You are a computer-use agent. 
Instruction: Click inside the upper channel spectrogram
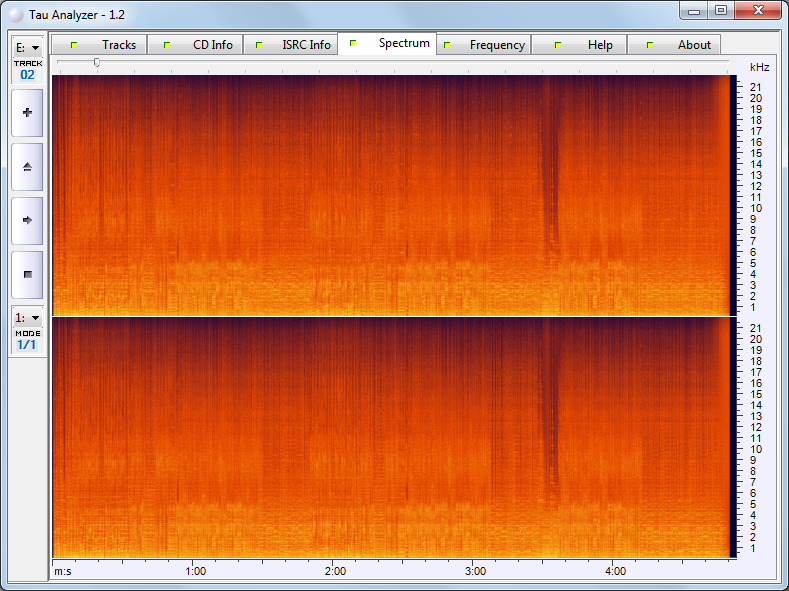pyautogui.click(x=390, y=195)
